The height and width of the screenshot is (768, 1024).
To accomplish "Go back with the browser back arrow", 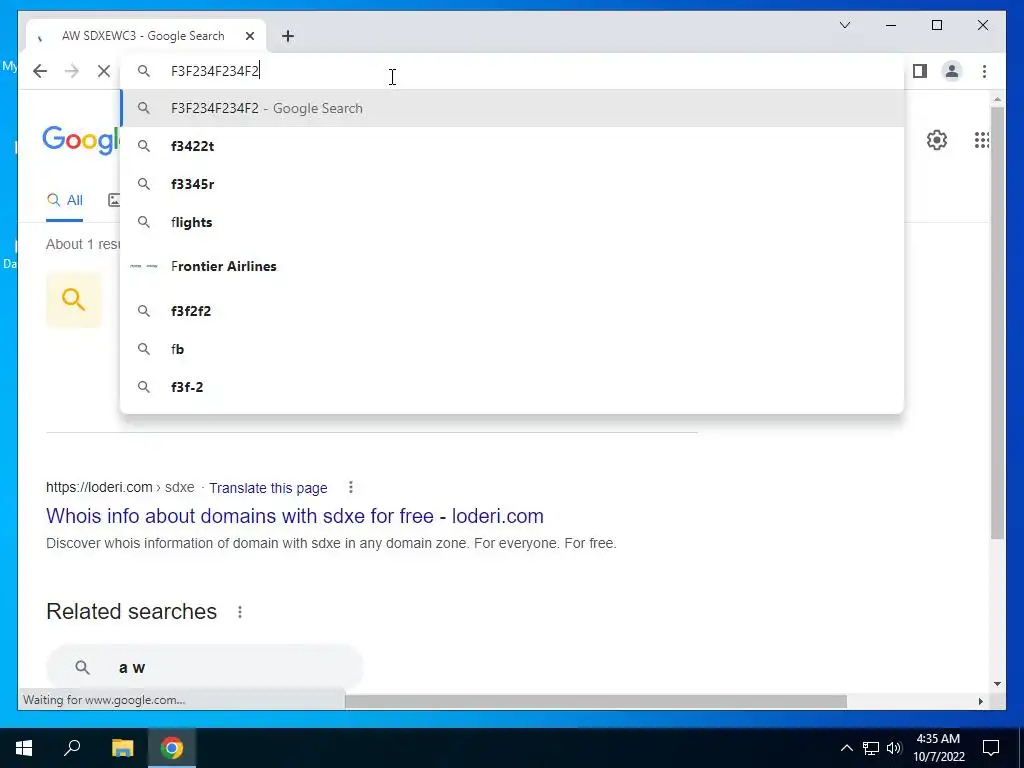I will [x=40, y=71].
